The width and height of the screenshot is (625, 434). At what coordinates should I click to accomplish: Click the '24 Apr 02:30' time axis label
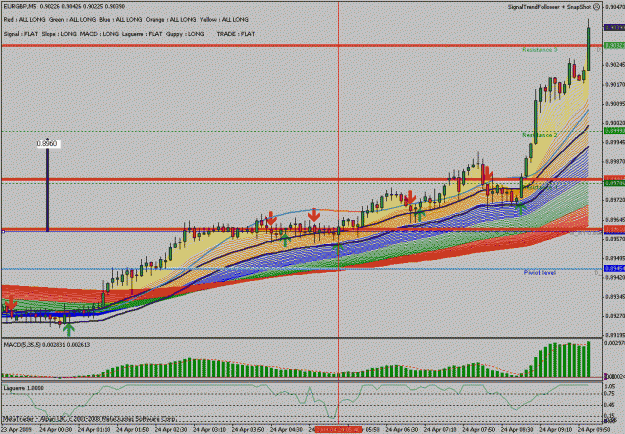click(x=171, y=430)
